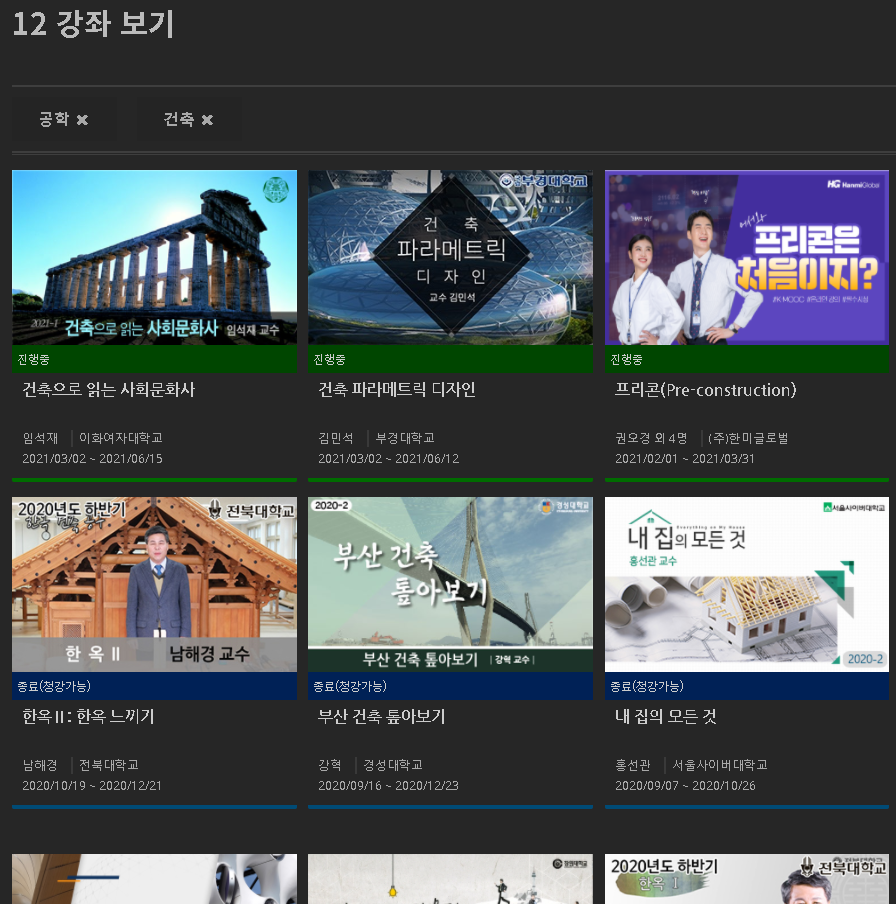Open bottom-right 2020년도 하반기 한옥 I thumbnail
The height and width of the screenshot is (904, 896).
pos(747,879)
